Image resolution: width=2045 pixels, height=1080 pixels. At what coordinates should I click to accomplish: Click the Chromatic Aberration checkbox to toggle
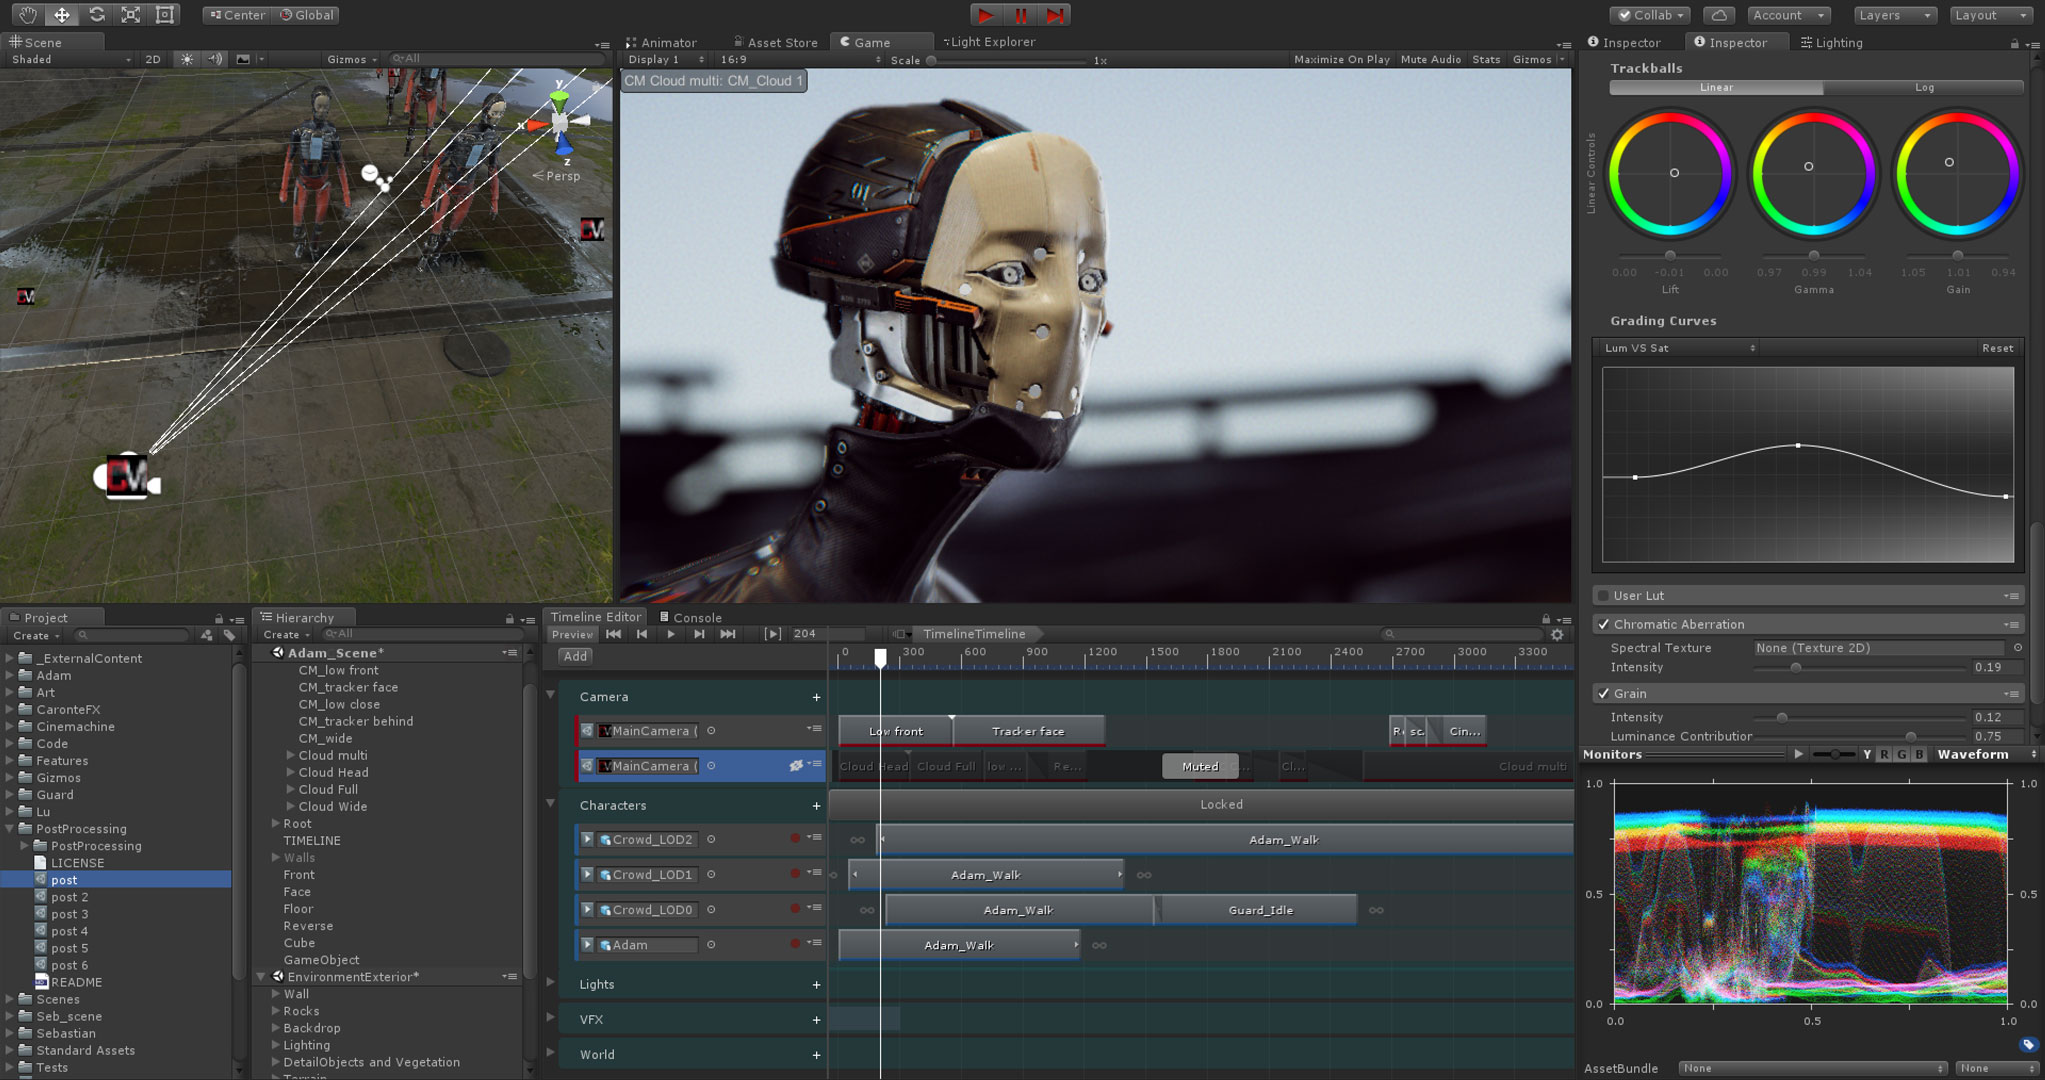tap(1600, 624)
